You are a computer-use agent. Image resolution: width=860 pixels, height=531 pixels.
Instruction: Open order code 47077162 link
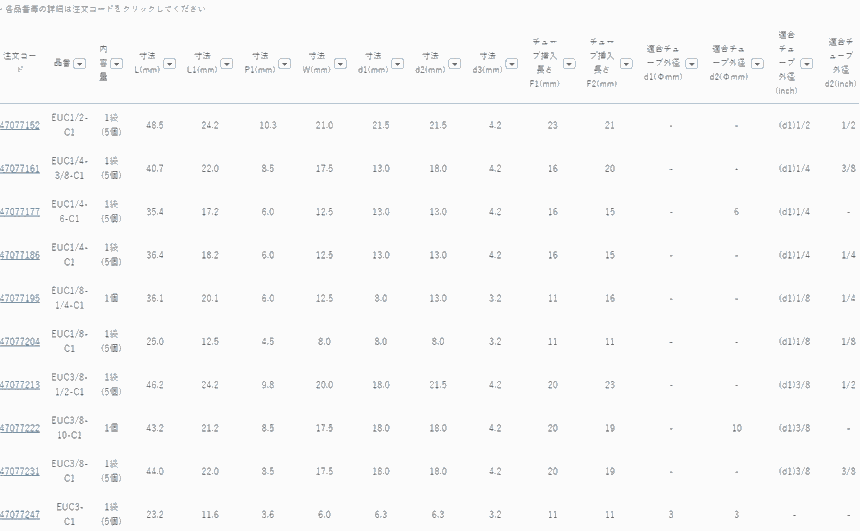coord(20,126)
